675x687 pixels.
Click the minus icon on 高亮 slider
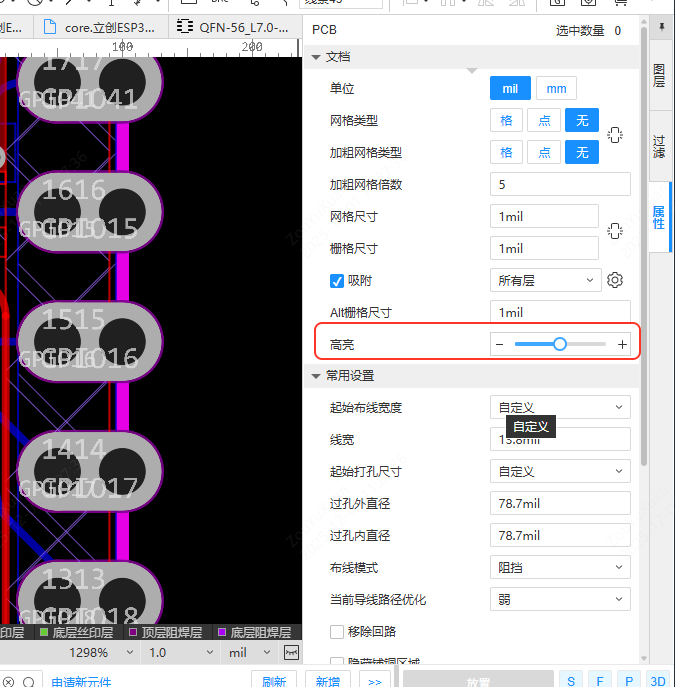tap(500, 344)
